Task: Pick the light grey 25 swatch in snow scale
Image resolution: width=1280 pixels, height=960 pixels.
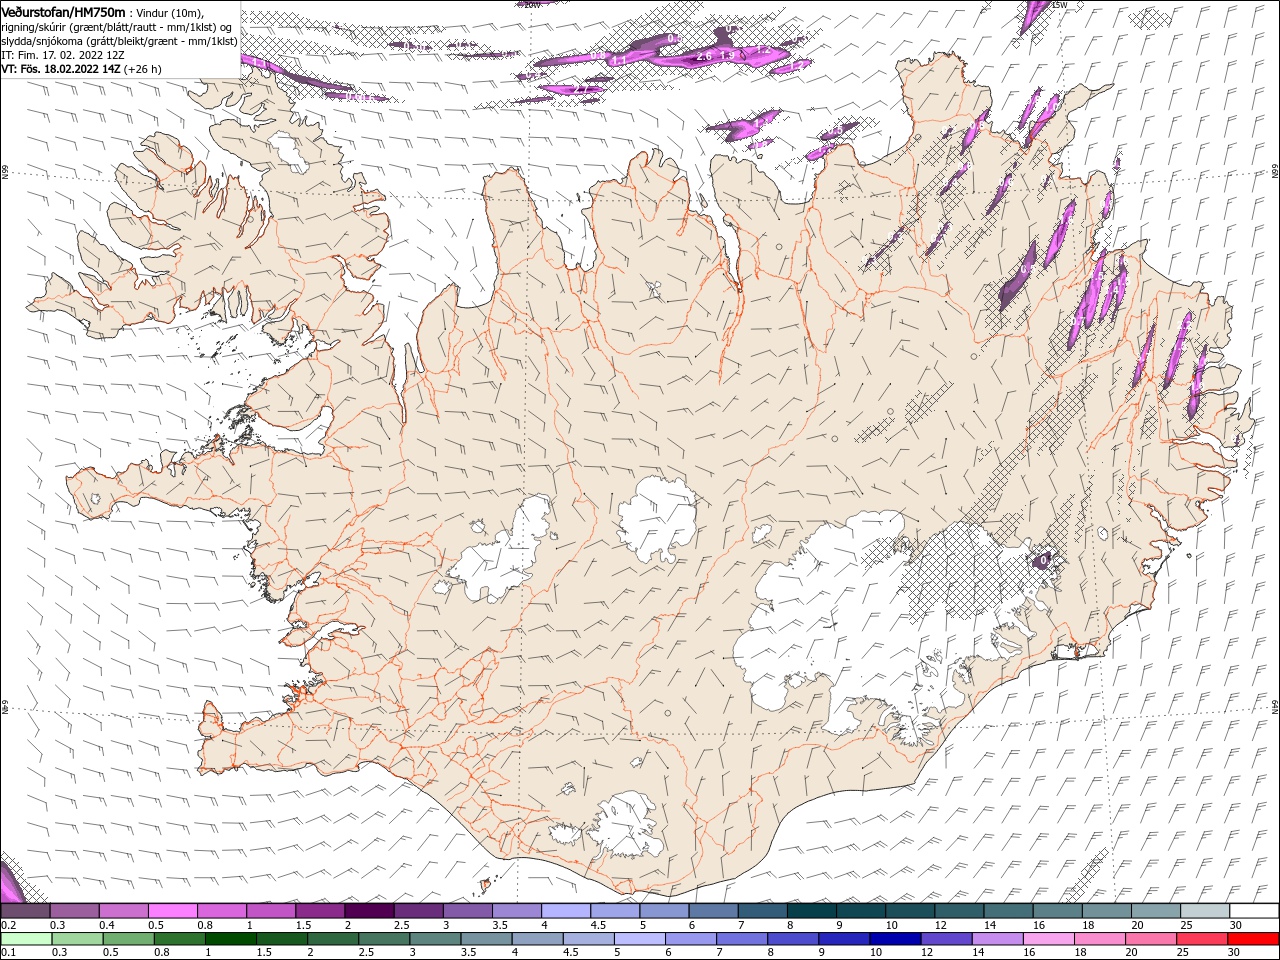Action: [1205, 911]
